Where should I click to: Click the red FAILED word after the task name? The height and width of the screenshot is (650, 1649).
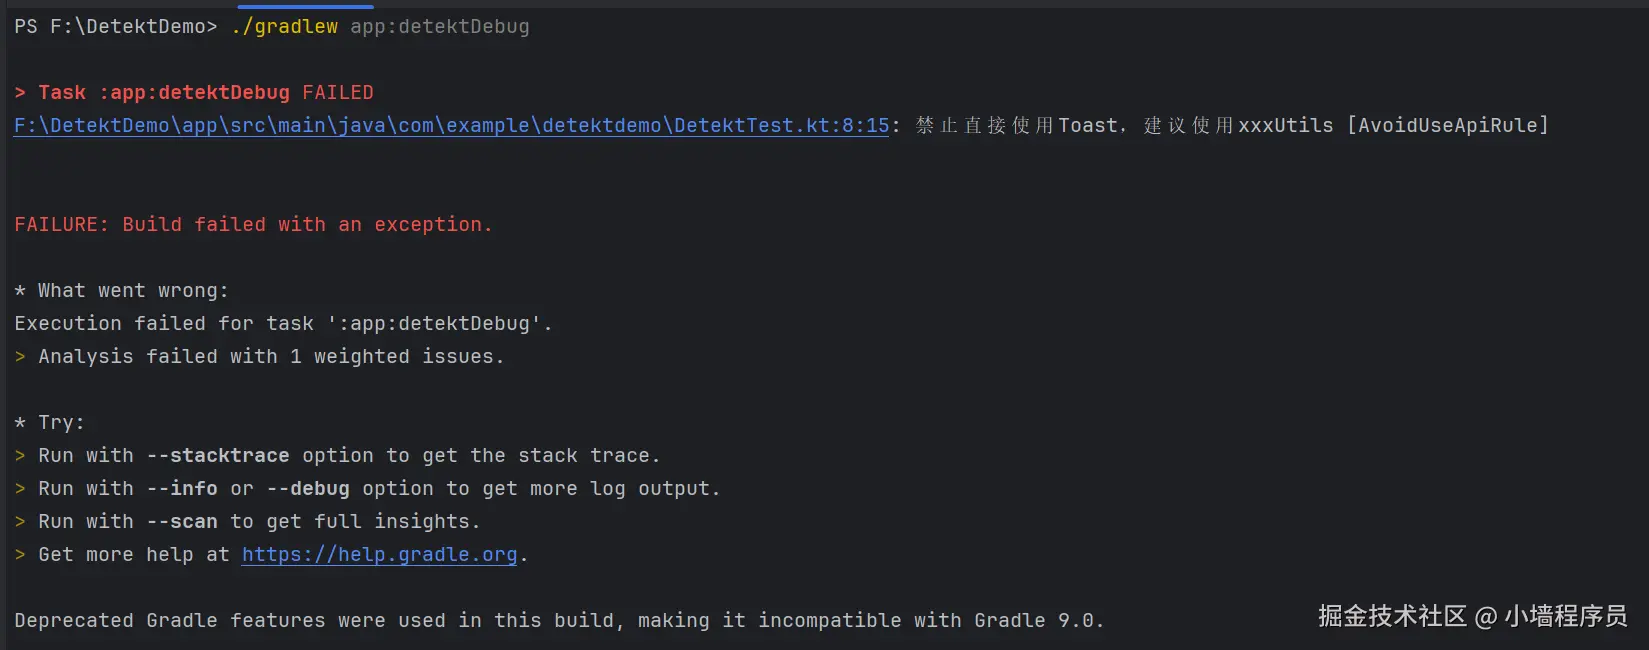(x=338, y=93)
